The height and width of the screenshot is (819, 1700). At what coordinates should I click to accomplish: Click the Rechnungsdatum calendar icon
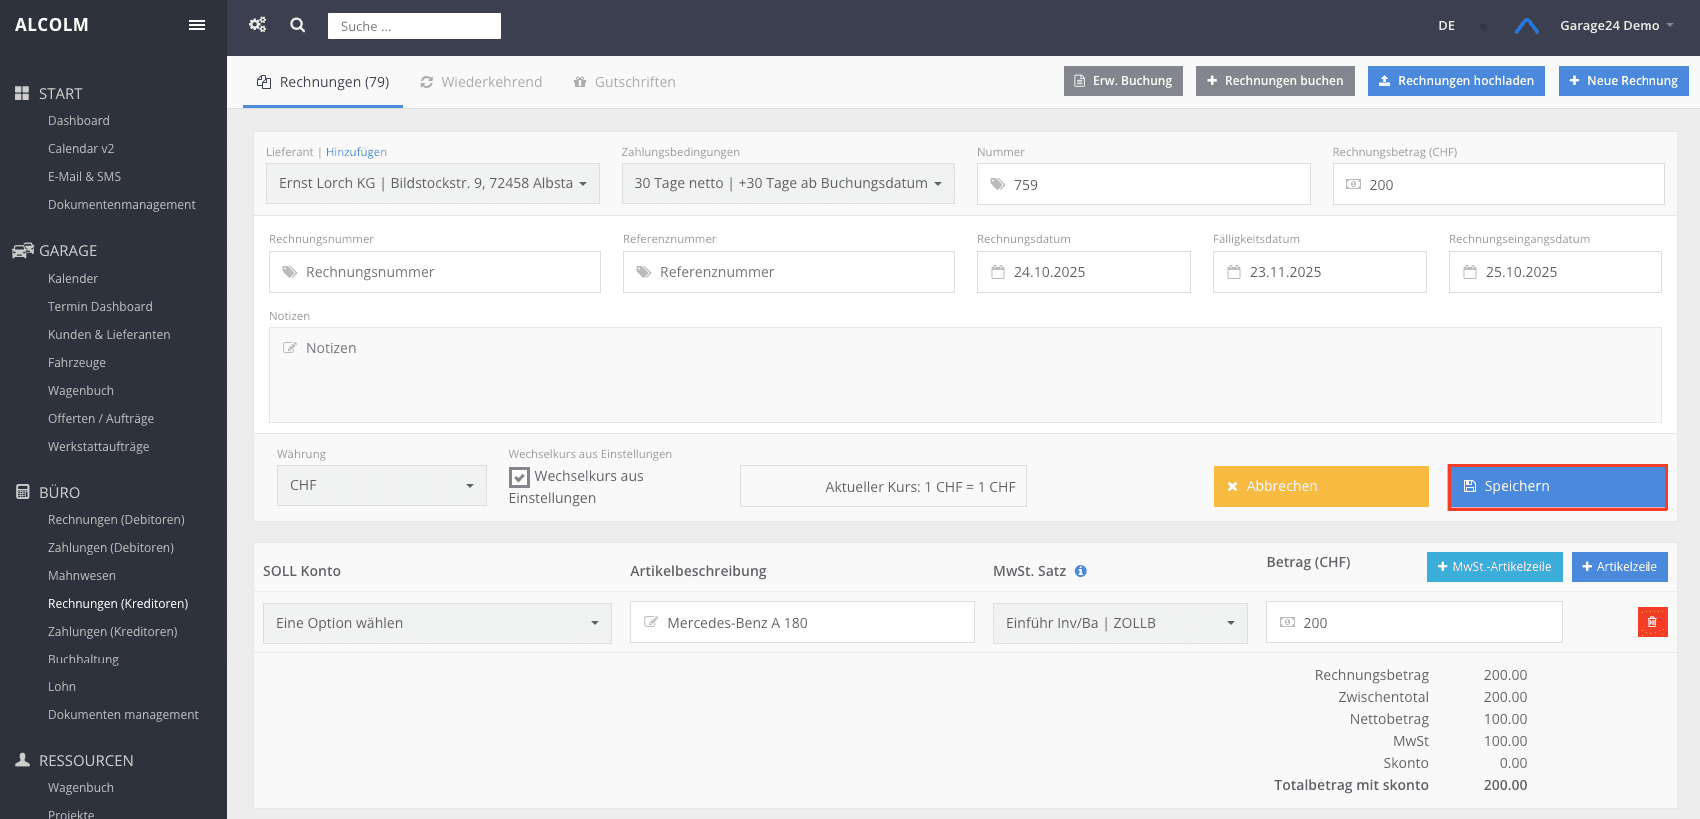click(997, 272)
